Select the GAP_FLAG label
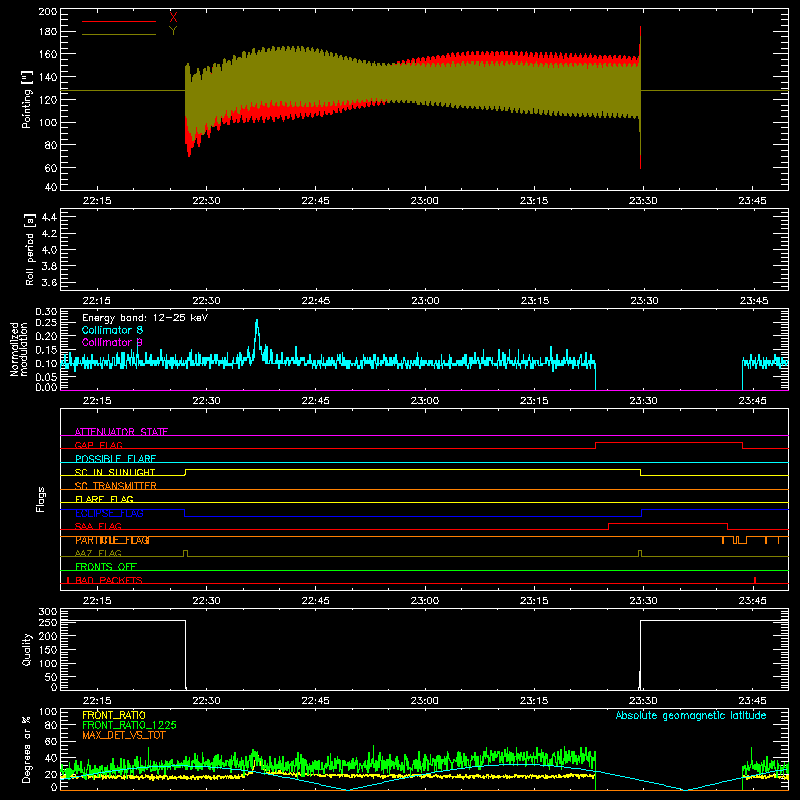800x800 pixels. [98, 445]
